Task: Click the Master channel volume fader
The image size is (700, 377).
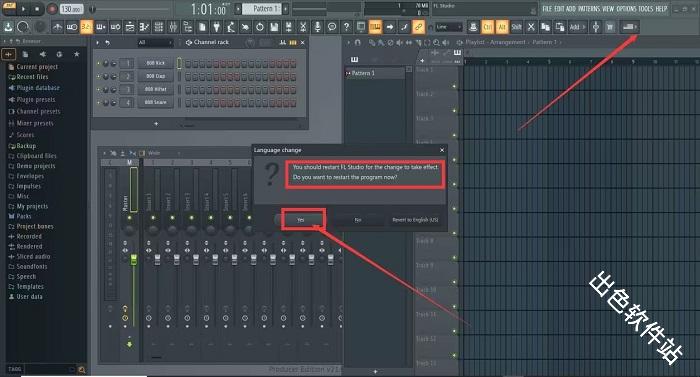Action: pyautogui.click(x=133, y=260)
